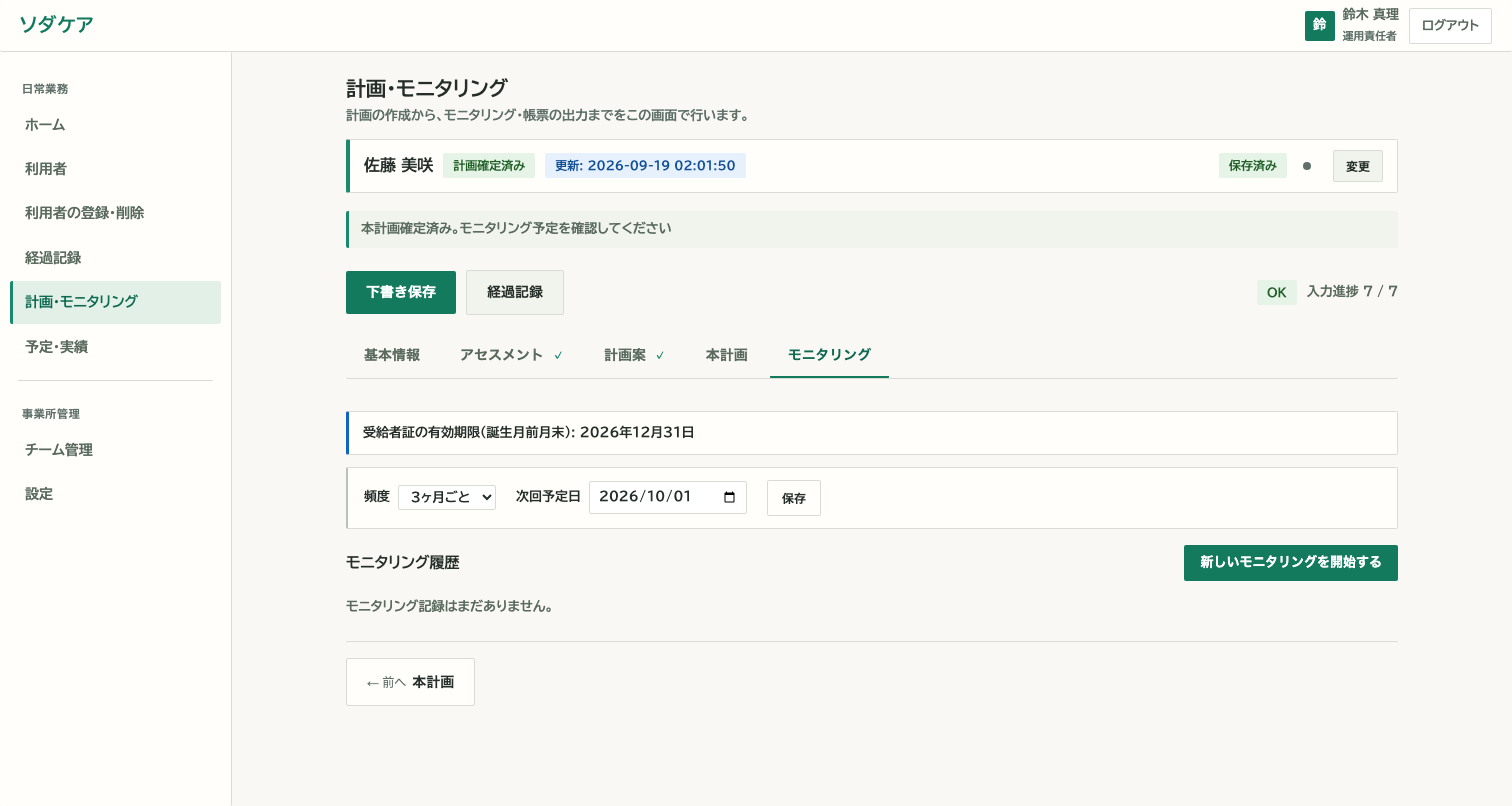Click the 次回予定日 date field

(x=668, y=497)
